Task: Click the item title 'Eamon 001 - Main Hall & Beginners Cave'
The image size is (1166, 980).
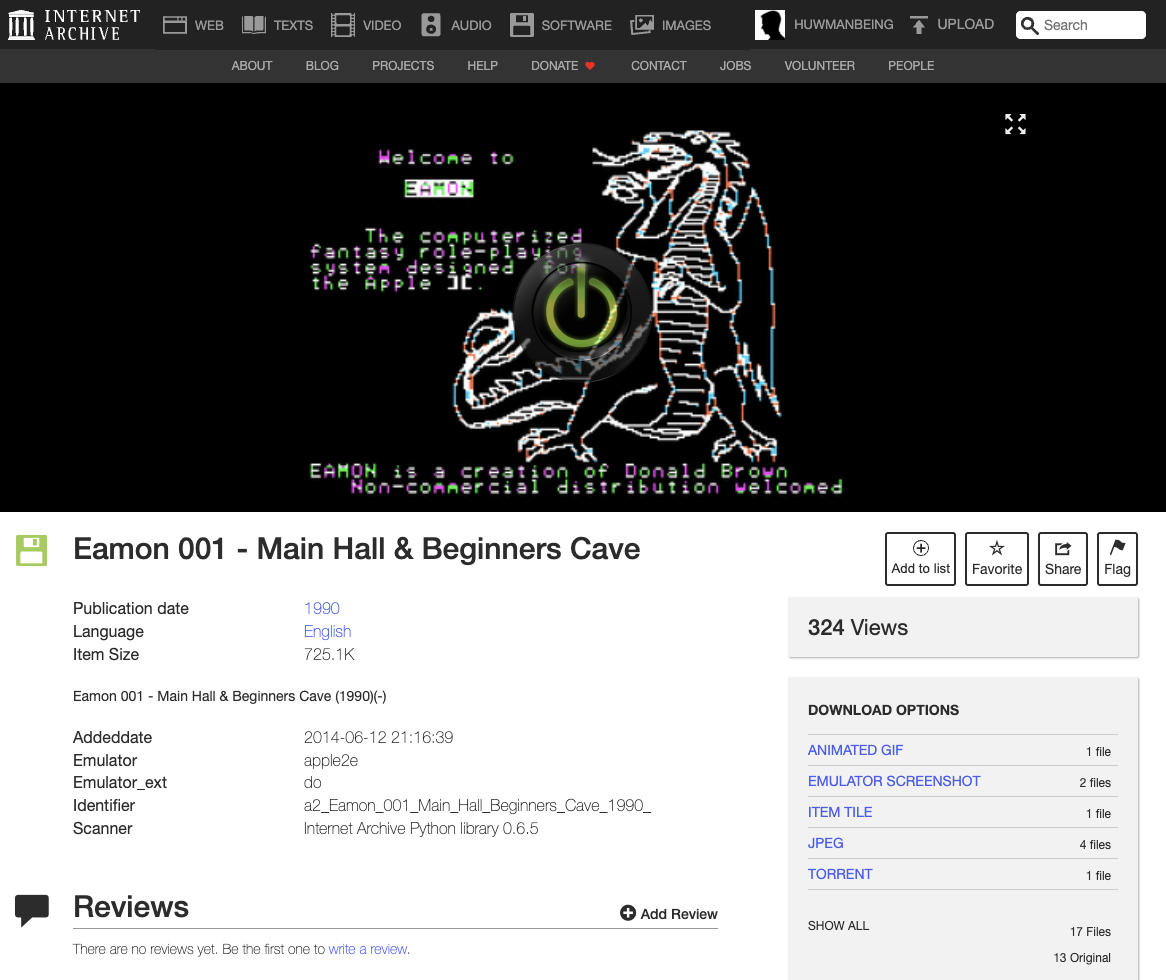Action: (356, 549)
